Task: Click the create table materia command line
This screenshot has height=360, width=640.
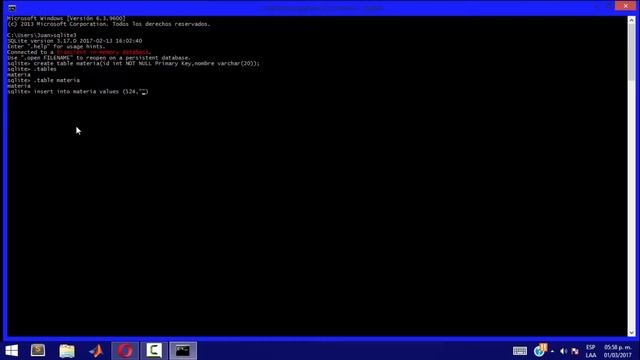Action: point(133,64)
